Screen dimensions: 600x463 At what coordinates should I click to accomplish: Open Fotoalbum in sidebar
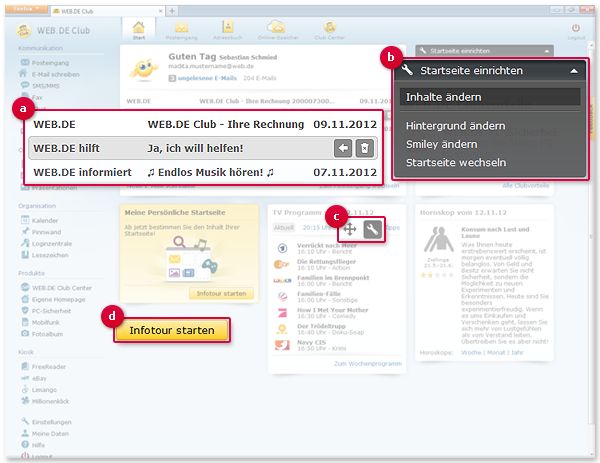click(42, 334)
